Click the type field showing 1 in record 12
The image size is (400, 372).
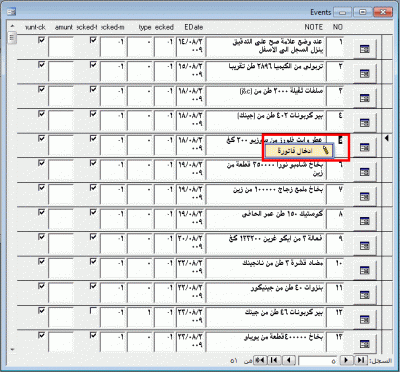coord(139,317)
